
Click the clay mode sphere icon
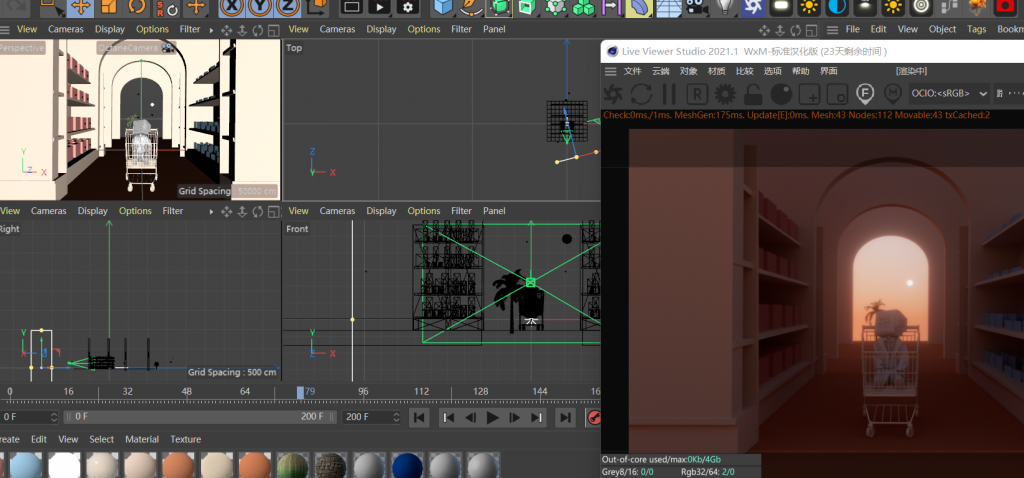(x=781, y=93)
